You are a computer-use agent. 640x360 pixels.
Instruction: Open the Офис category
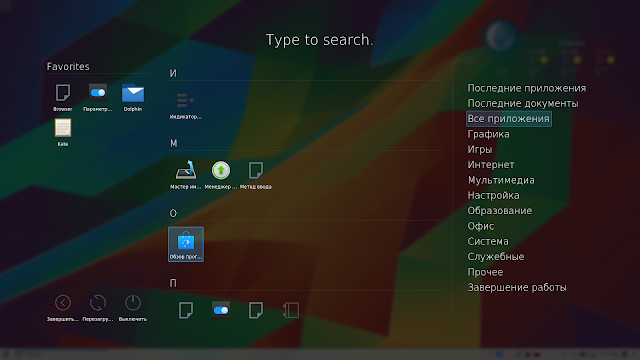(x=480, y=226)
